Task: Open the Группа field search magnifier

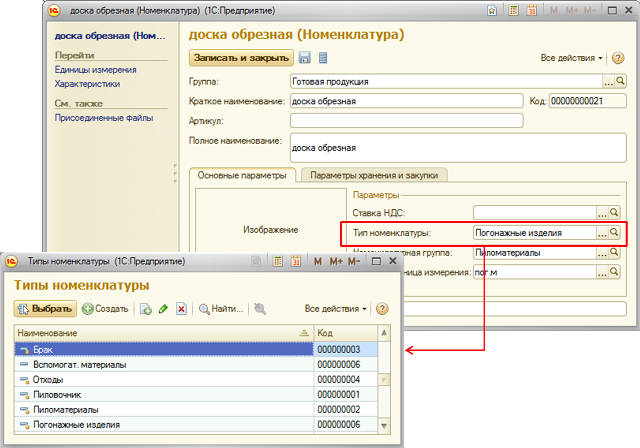Action: tap(620, 81)
